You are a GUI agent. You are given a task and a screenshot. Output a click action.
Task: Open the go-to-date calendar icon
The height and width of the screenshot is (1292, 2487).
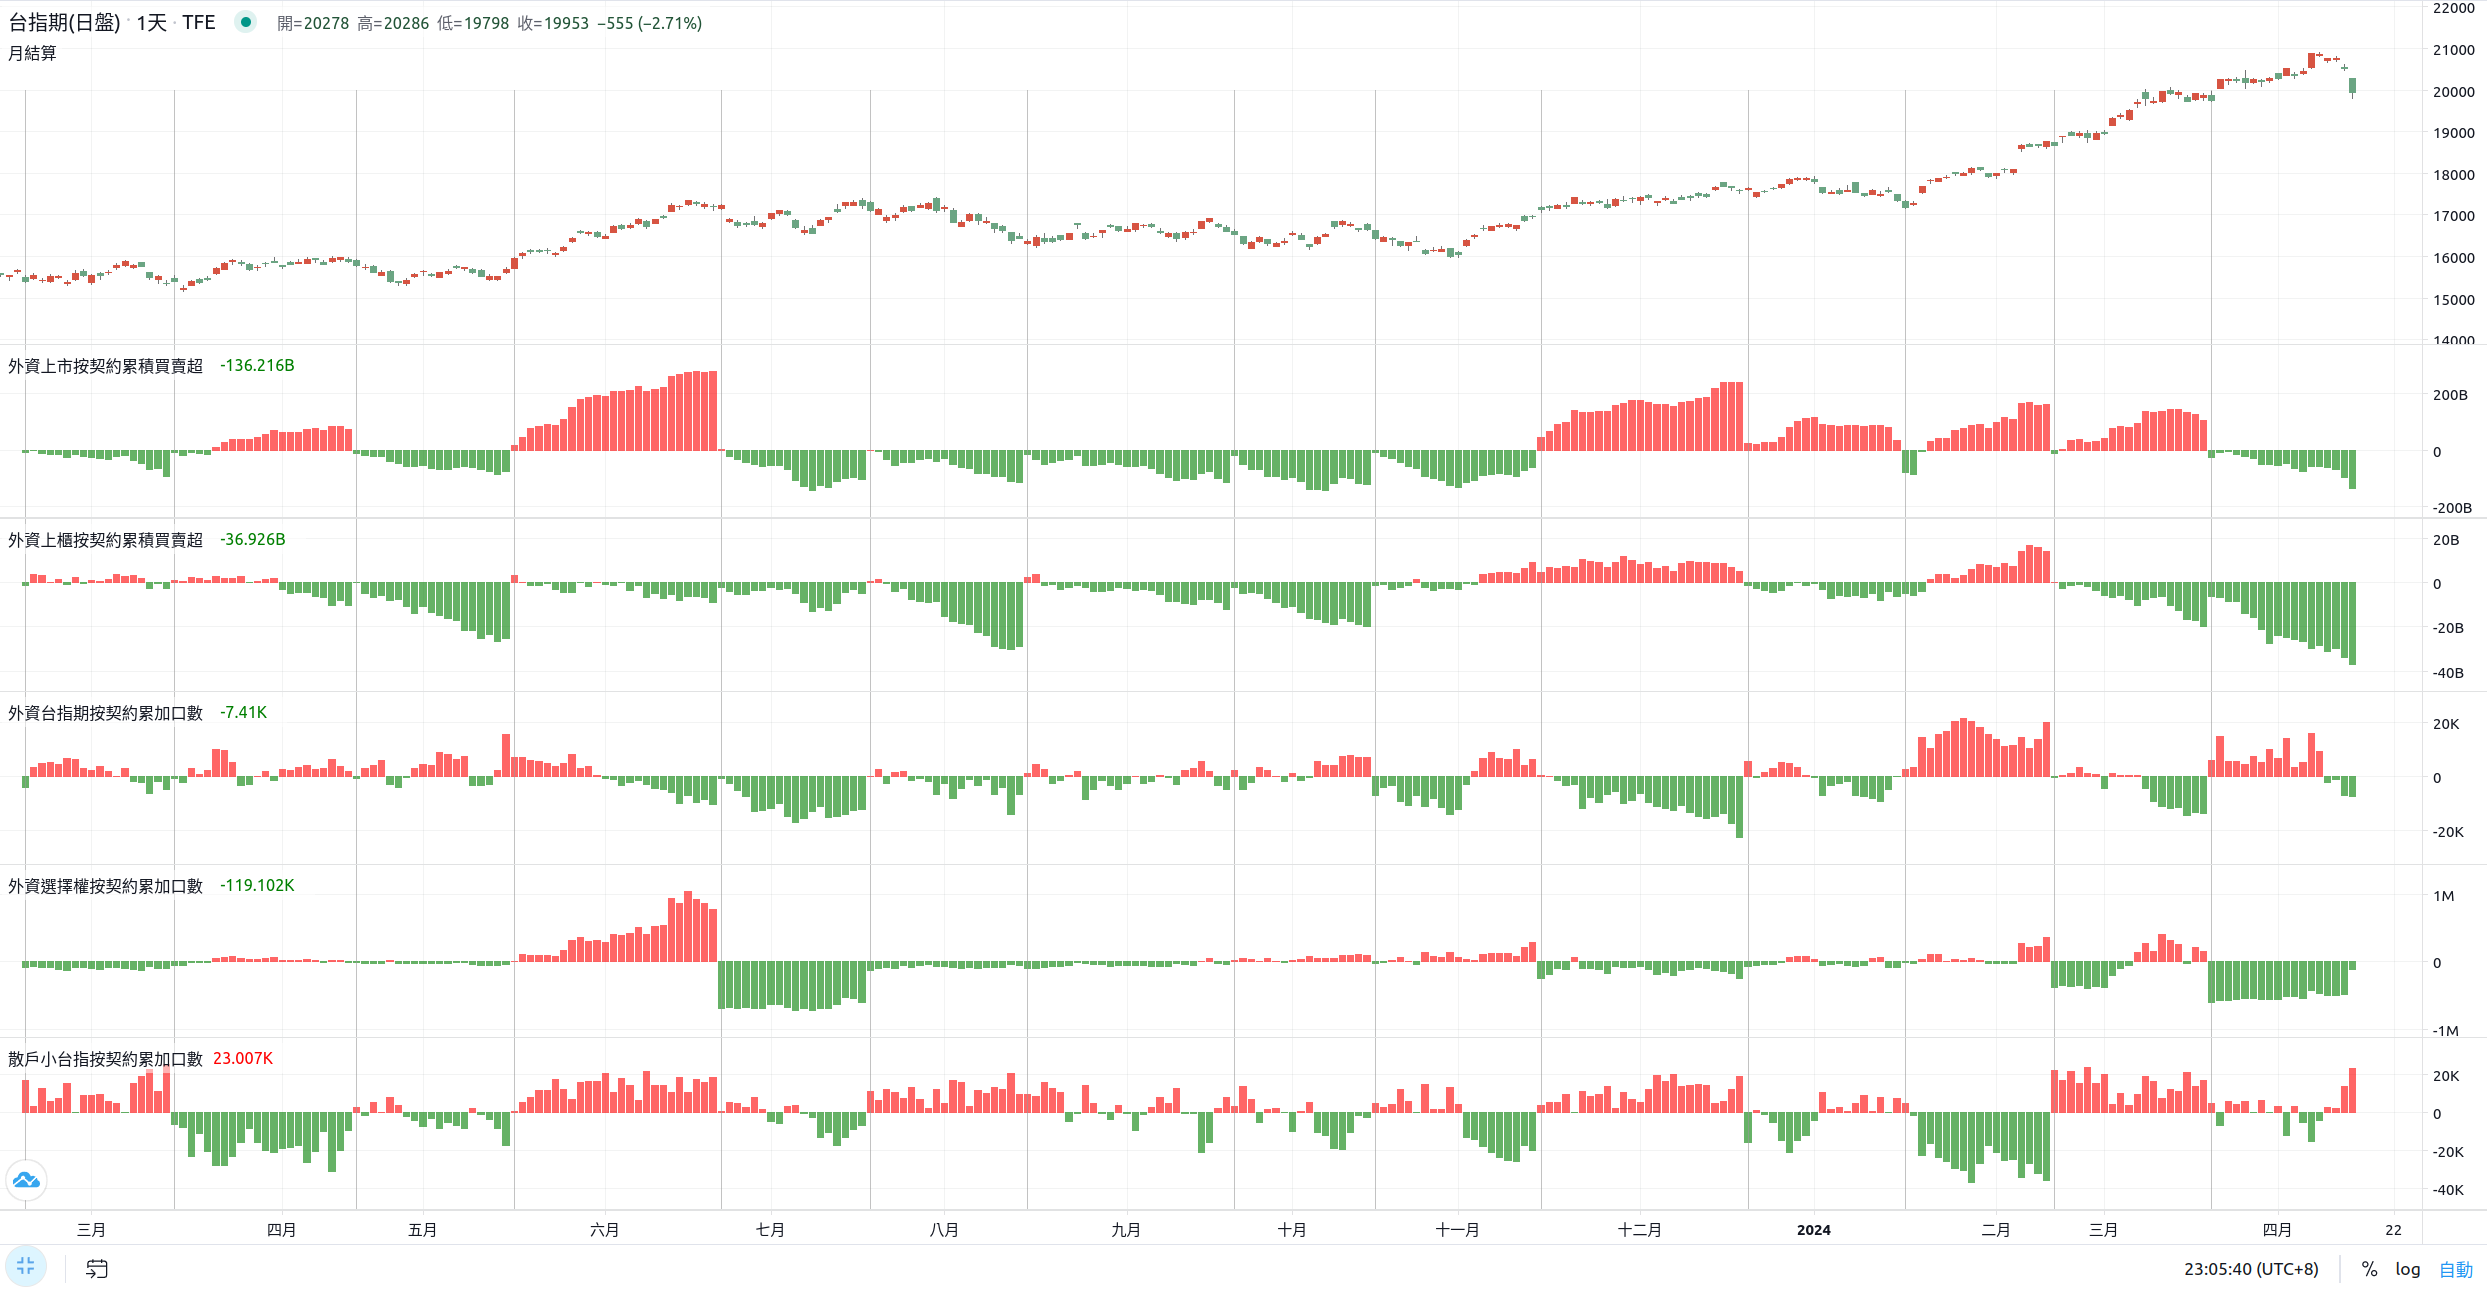pyautogui.click(x=97, y=1269)
